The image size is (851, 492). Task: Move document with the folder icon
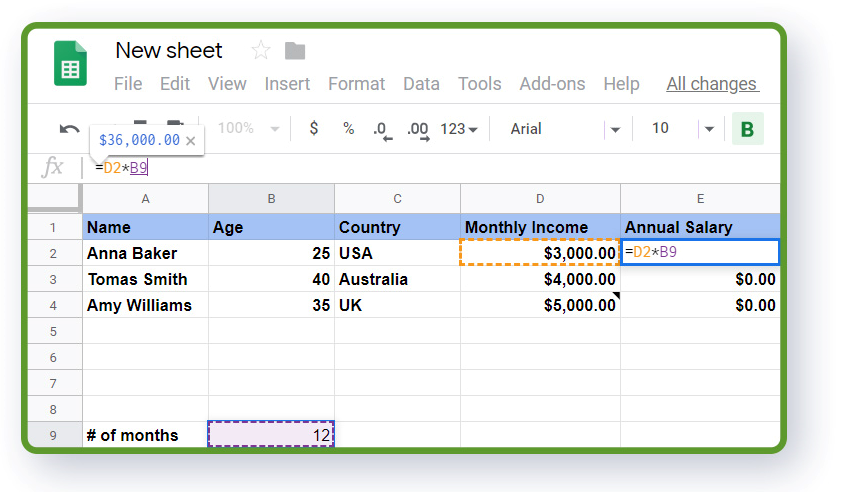pos(295,51)
